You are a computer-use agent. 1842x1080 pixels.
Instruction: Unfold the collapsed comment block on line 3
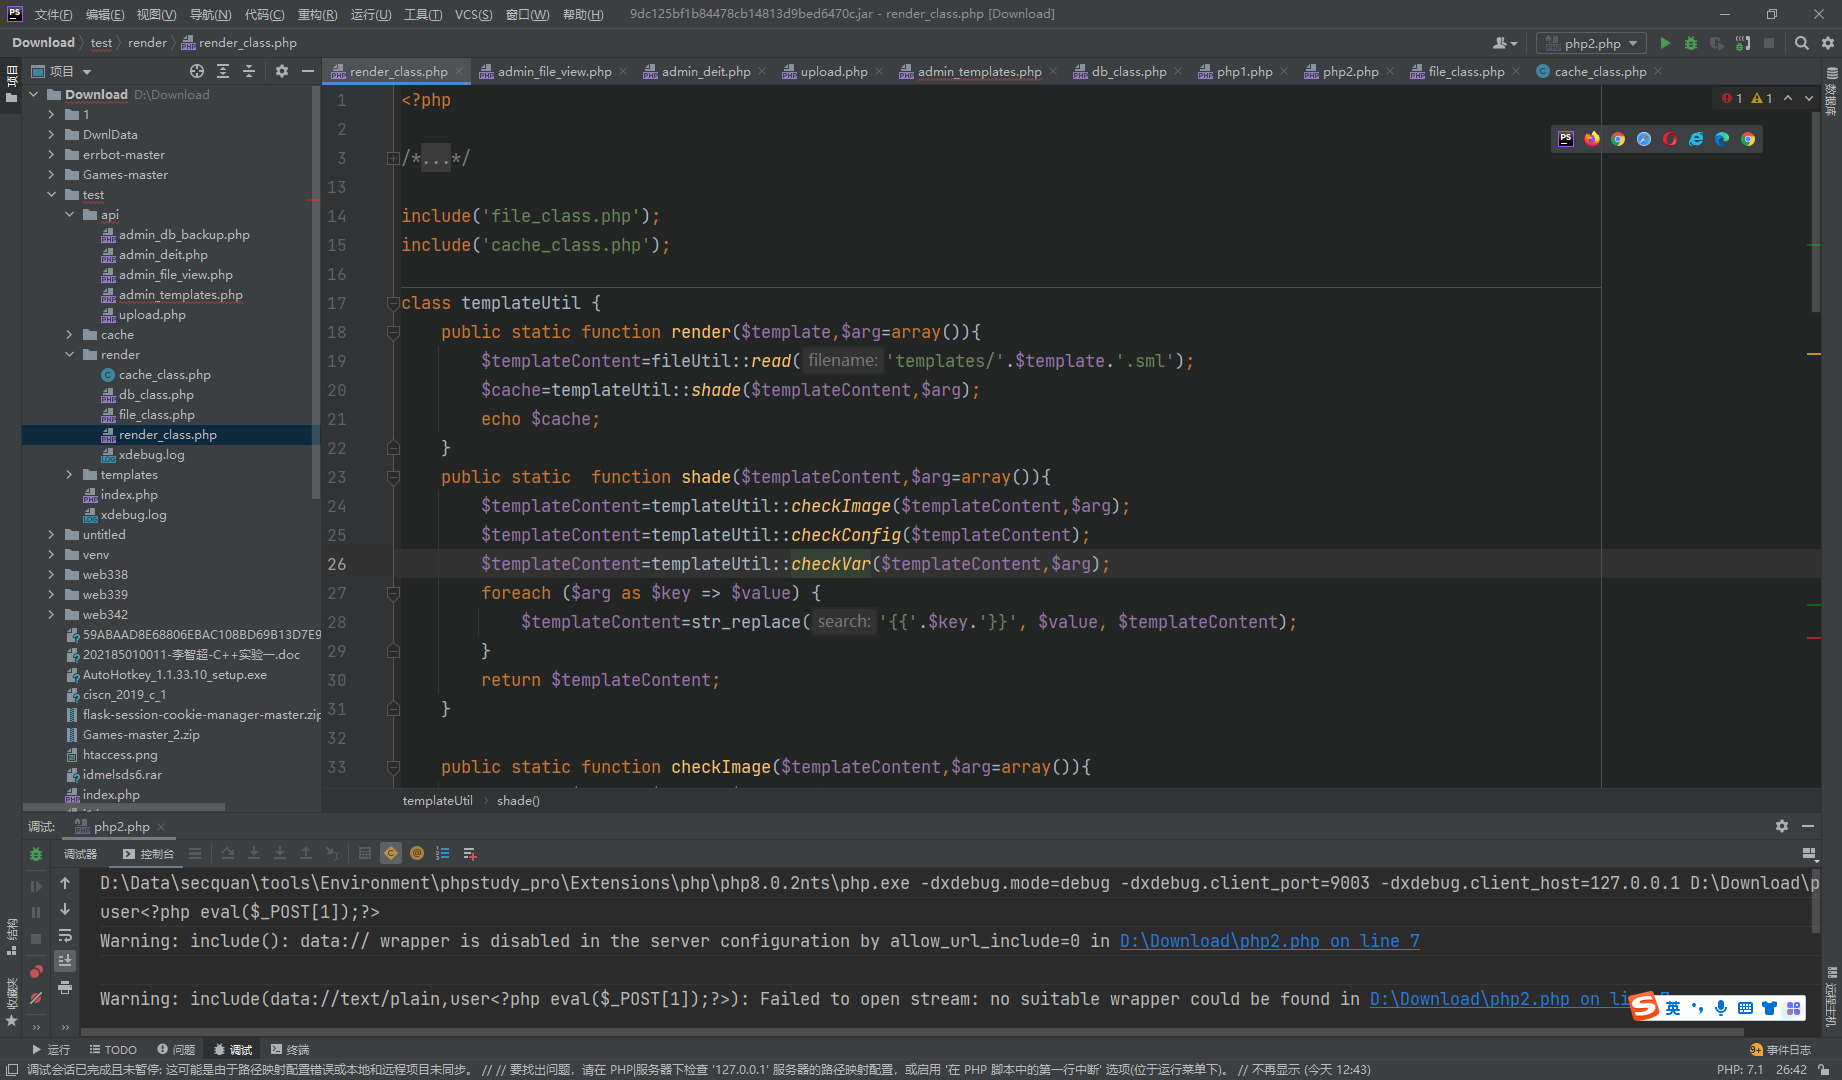(393, 158)
